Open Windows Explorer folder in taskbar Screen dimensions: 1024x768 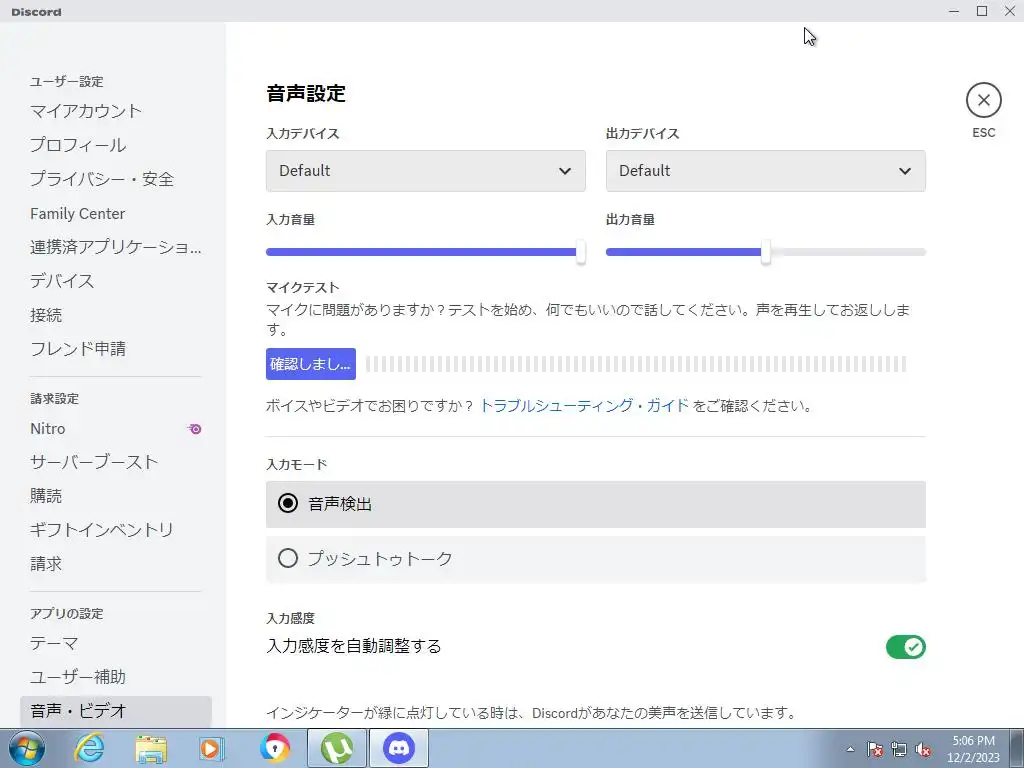tap(151, 748)
